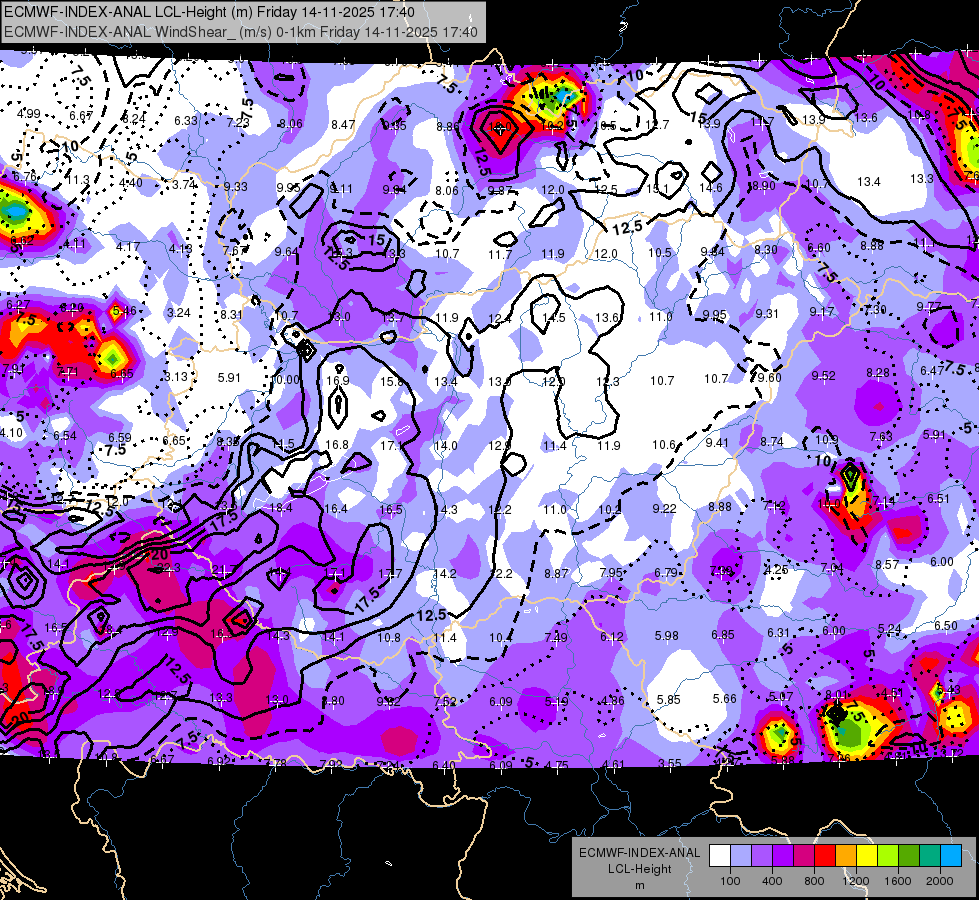Select the red legend color swatch
The image size is (979, 900).
tap(825, 856)
